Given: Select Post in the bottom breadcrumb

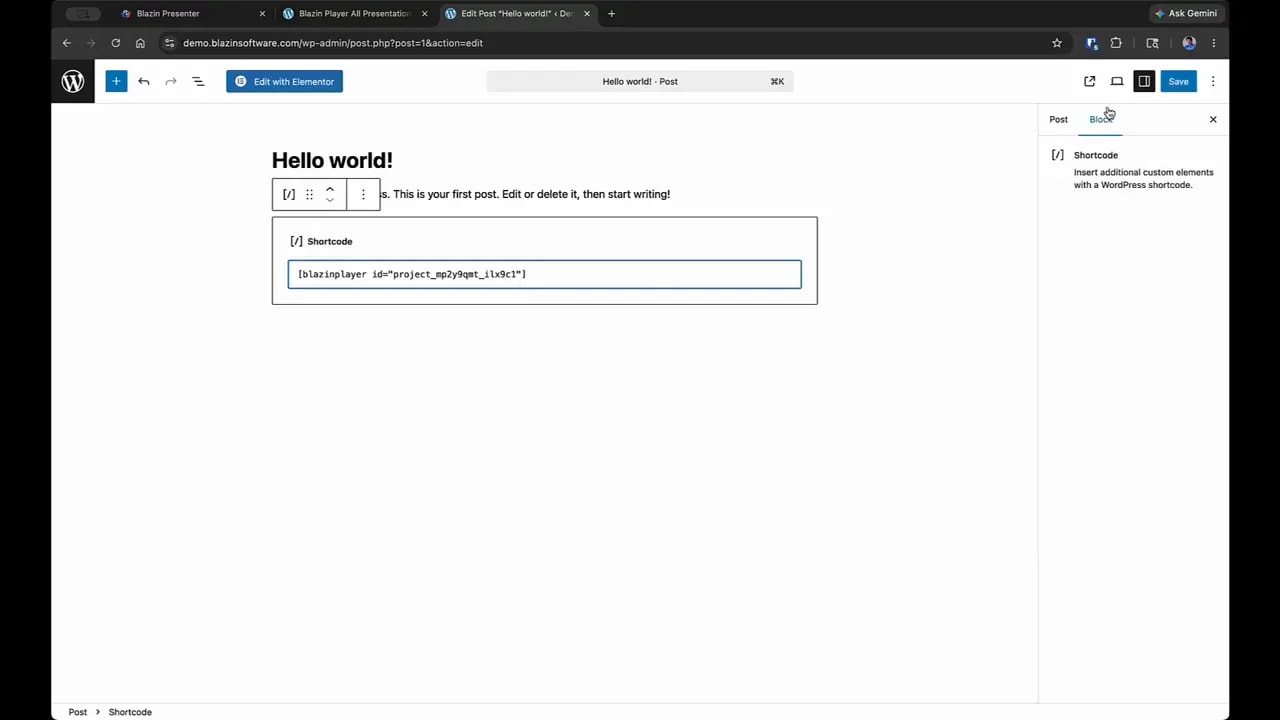Looking at the screenshot, I should [x=77, y=712].
